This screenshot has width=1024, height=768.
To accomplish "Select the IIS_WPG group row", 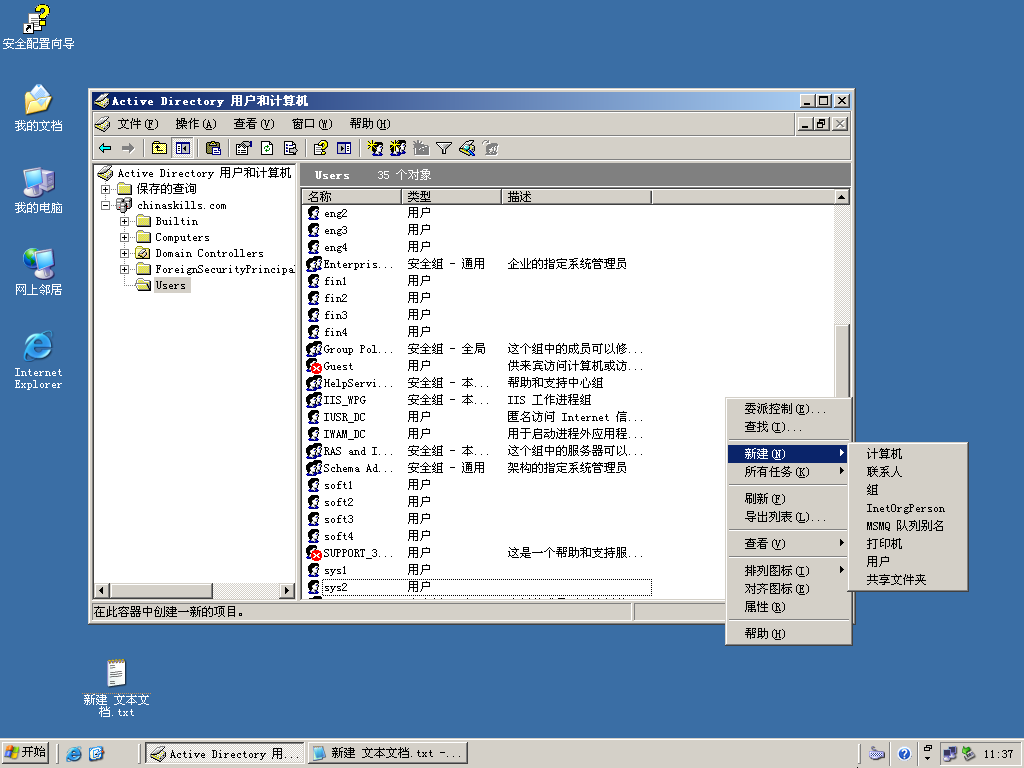I will (477, 400).
